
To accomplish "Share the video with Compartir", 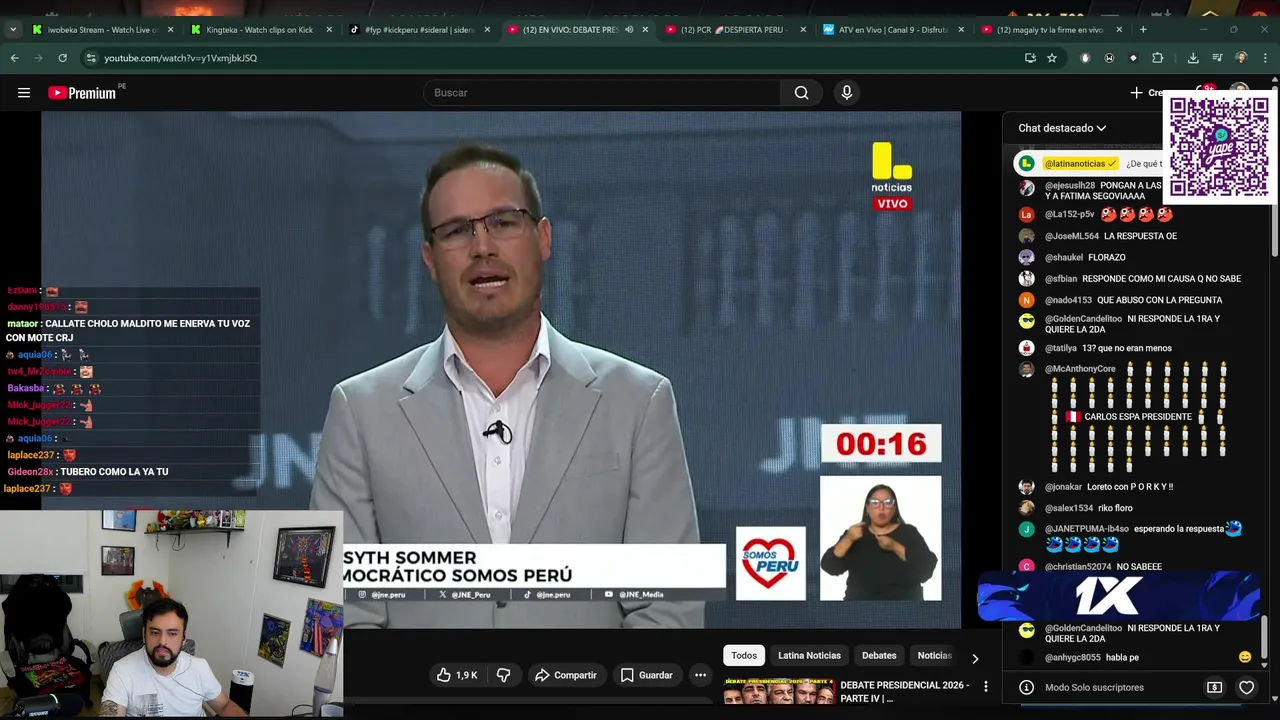I will coord(566,675).
